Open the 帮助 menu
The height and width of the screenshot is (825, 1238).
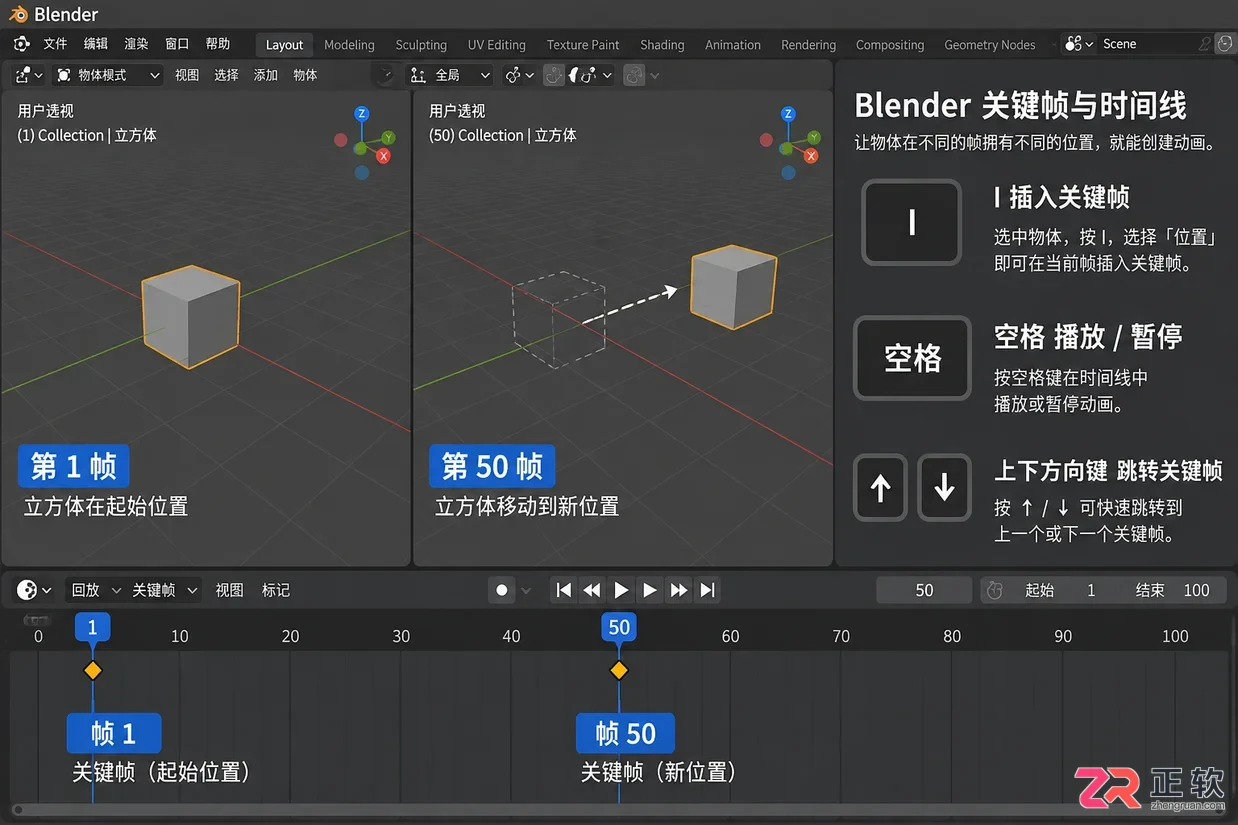coord(218,44)
